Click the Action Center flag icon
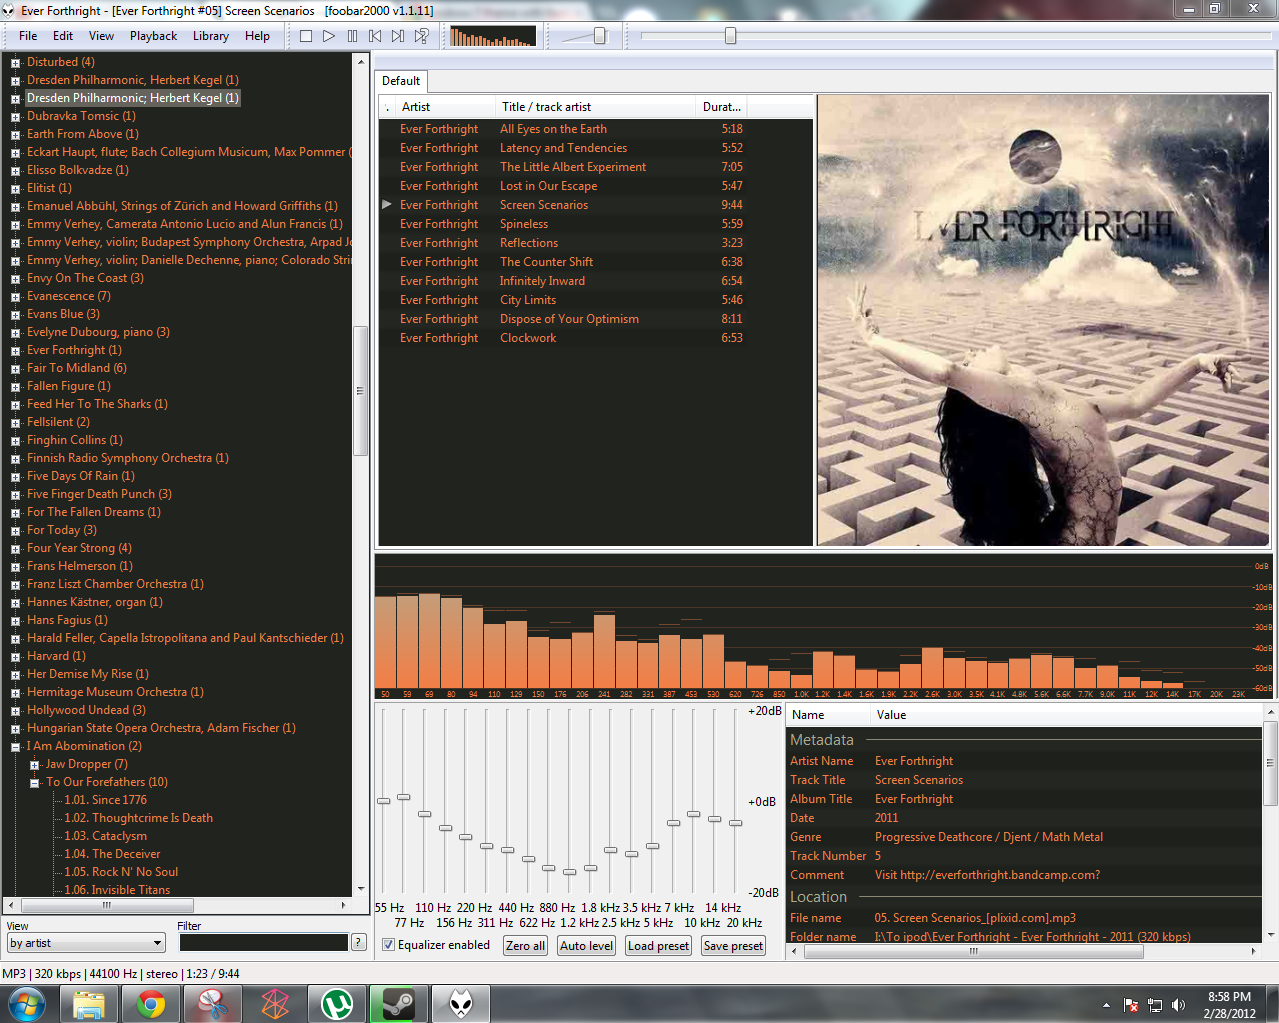The height and width of the screenshot is (1023, 1279). (x=1131, y=1005)
